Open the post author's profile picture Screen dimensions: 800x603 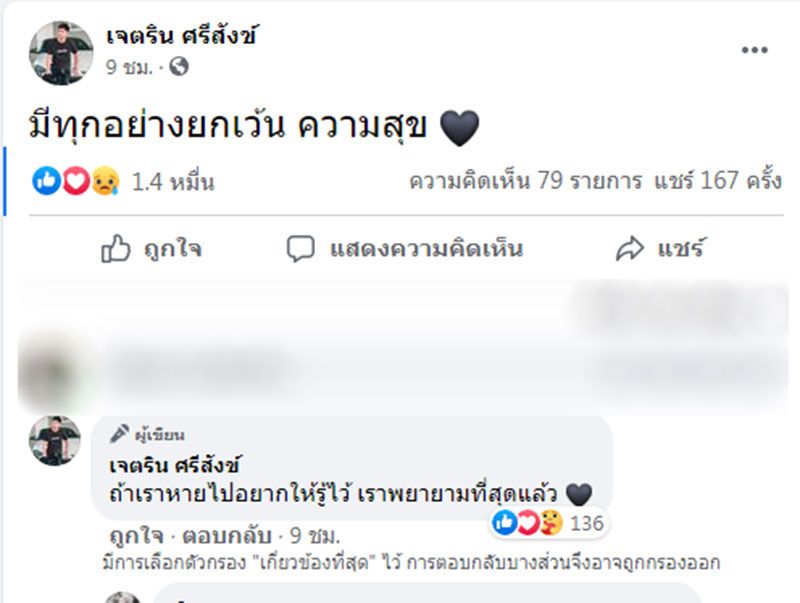click(x=61, y=53)
